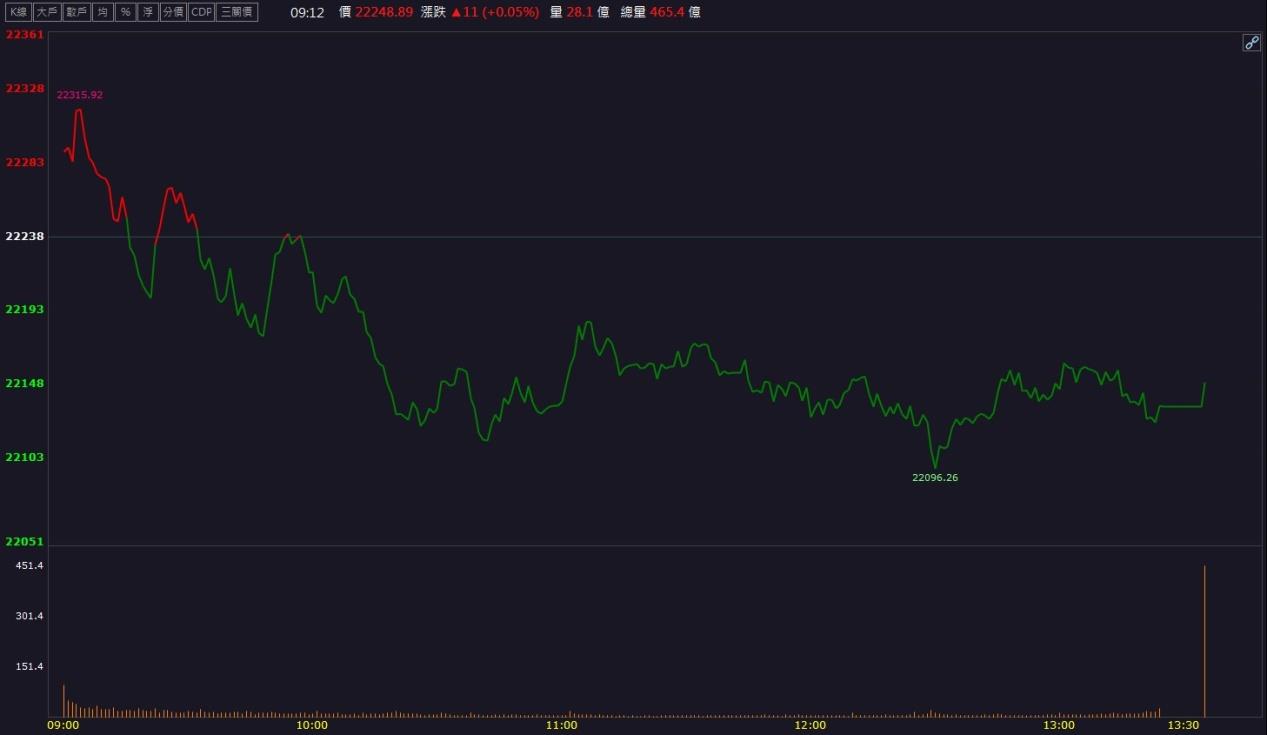Select the 散戶 toolbar button

point(76,12)
